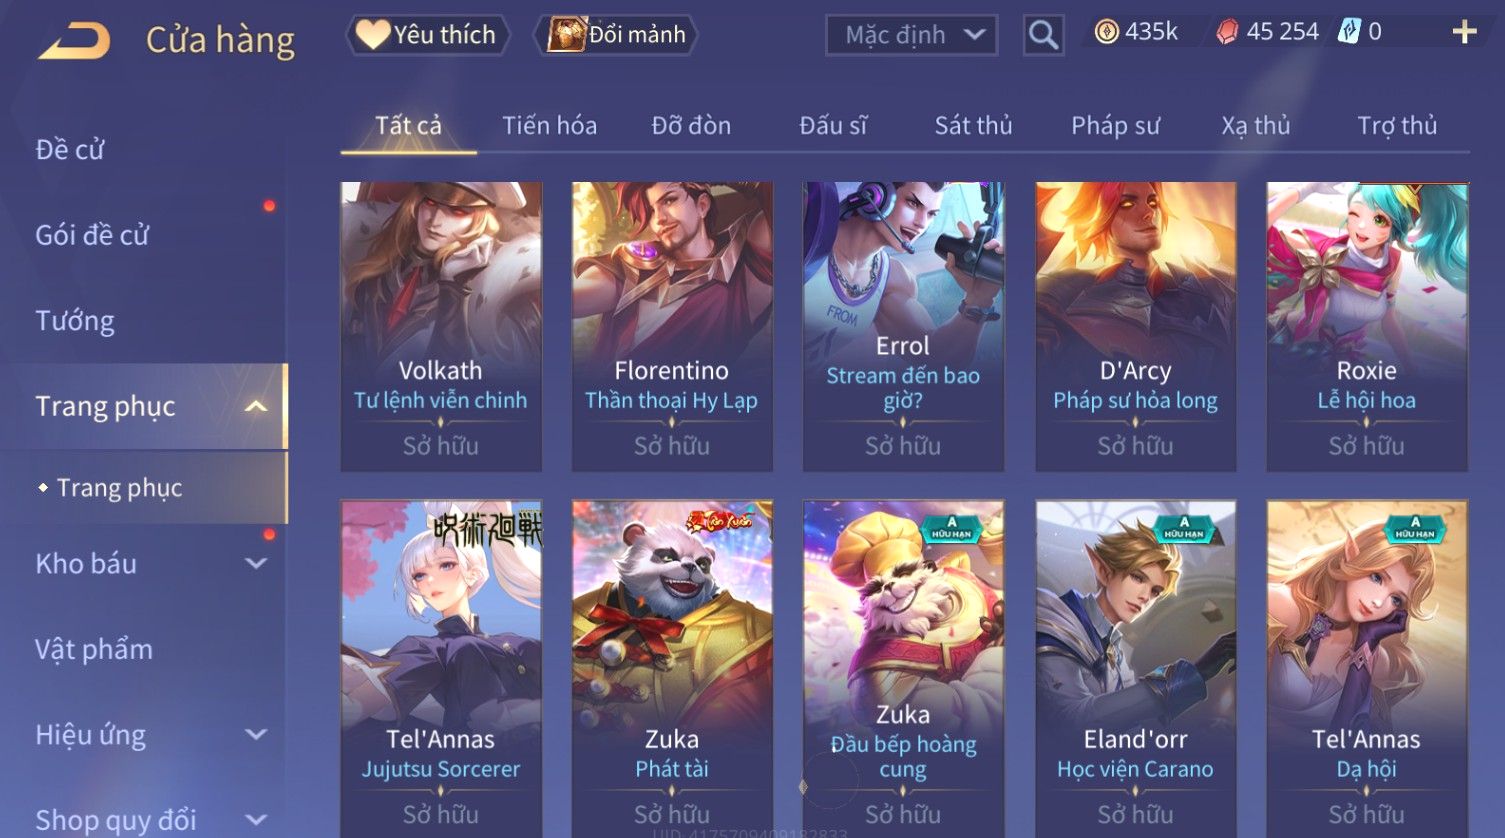Expand the Kho báu sidebar section
The height and width of the screenshot is (838, 1505).
click(256, 564)
